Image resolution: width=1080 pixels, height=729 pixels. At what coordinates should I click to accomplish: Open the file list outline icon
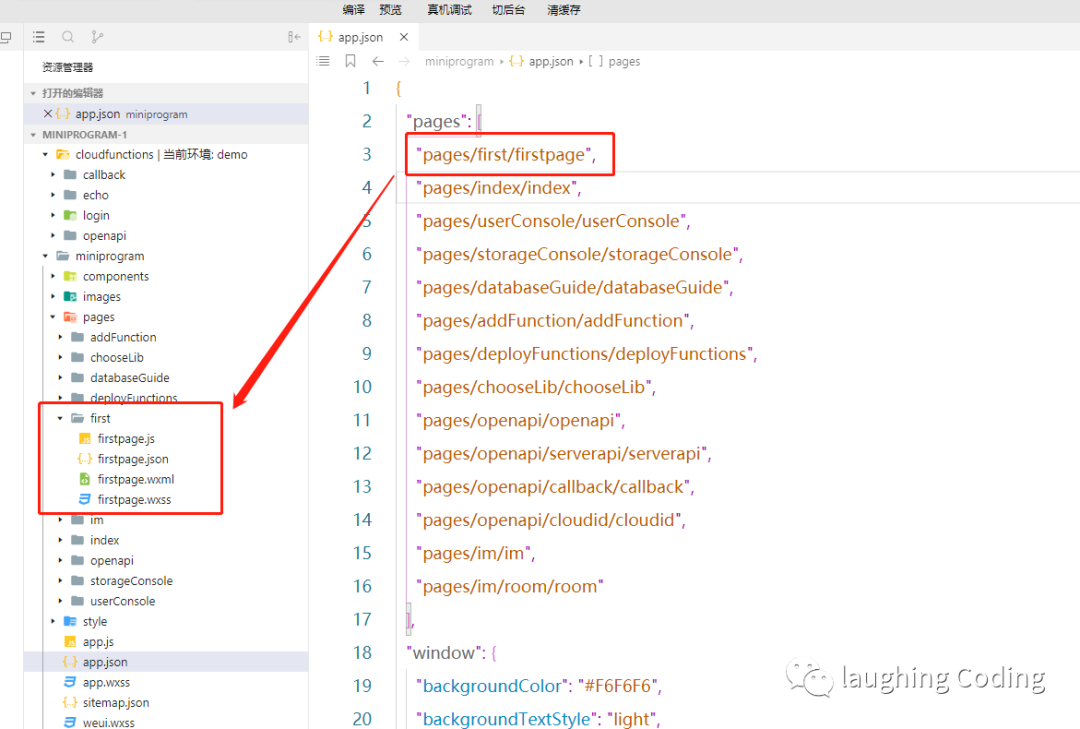39,37
